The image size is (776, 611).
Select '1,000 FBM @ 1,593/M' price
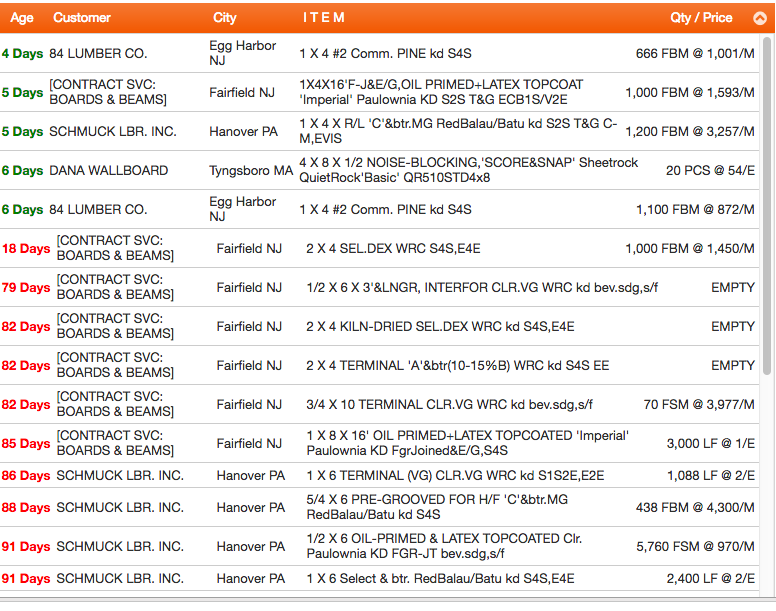click(x=690, y=93)
